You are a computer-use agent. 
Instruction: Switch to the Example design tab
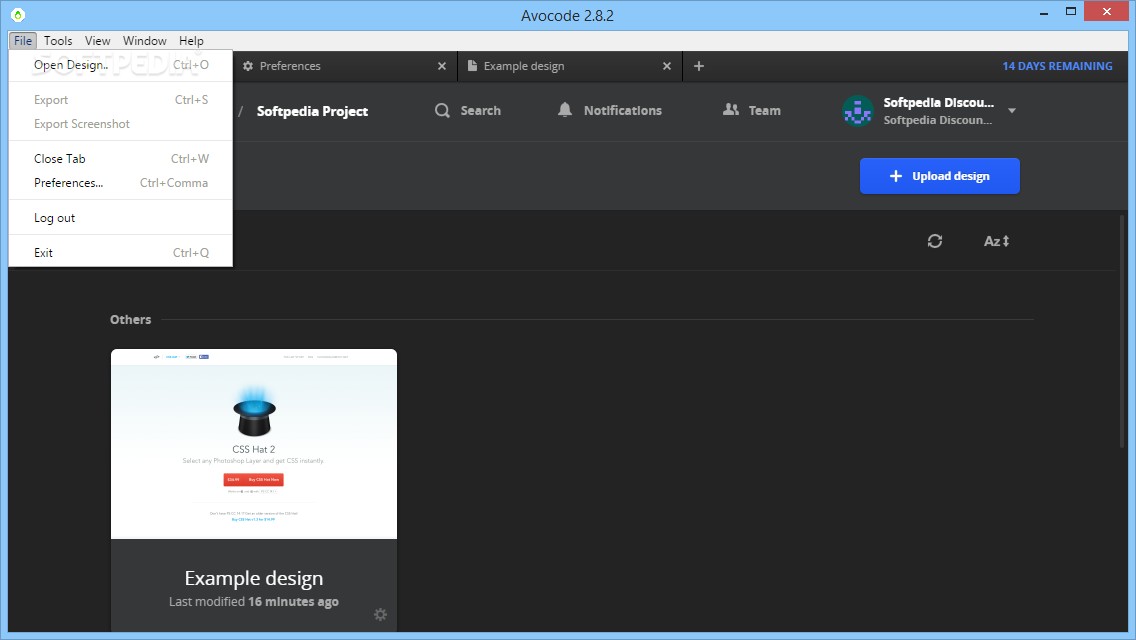[x=569, y=66]
